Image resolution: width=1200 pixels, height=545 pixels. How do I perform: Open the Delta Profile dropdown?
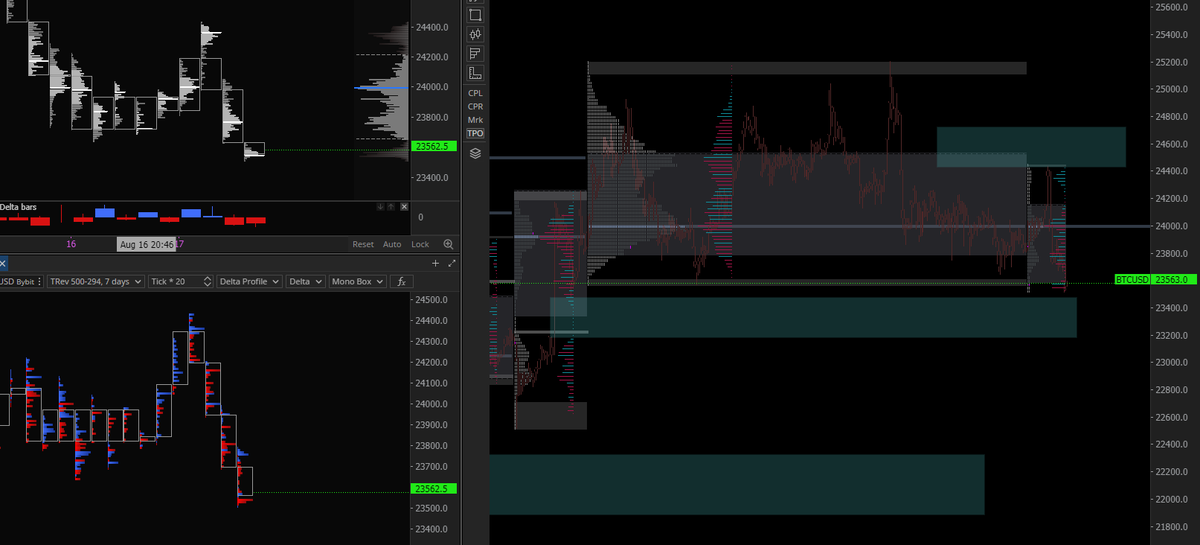tap(250, 282)
